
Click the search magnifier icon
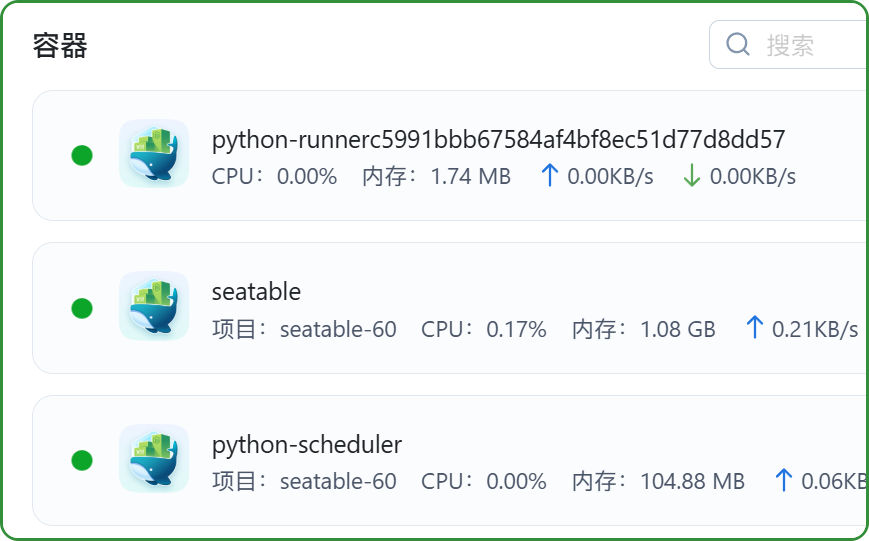tap(738, 44)
